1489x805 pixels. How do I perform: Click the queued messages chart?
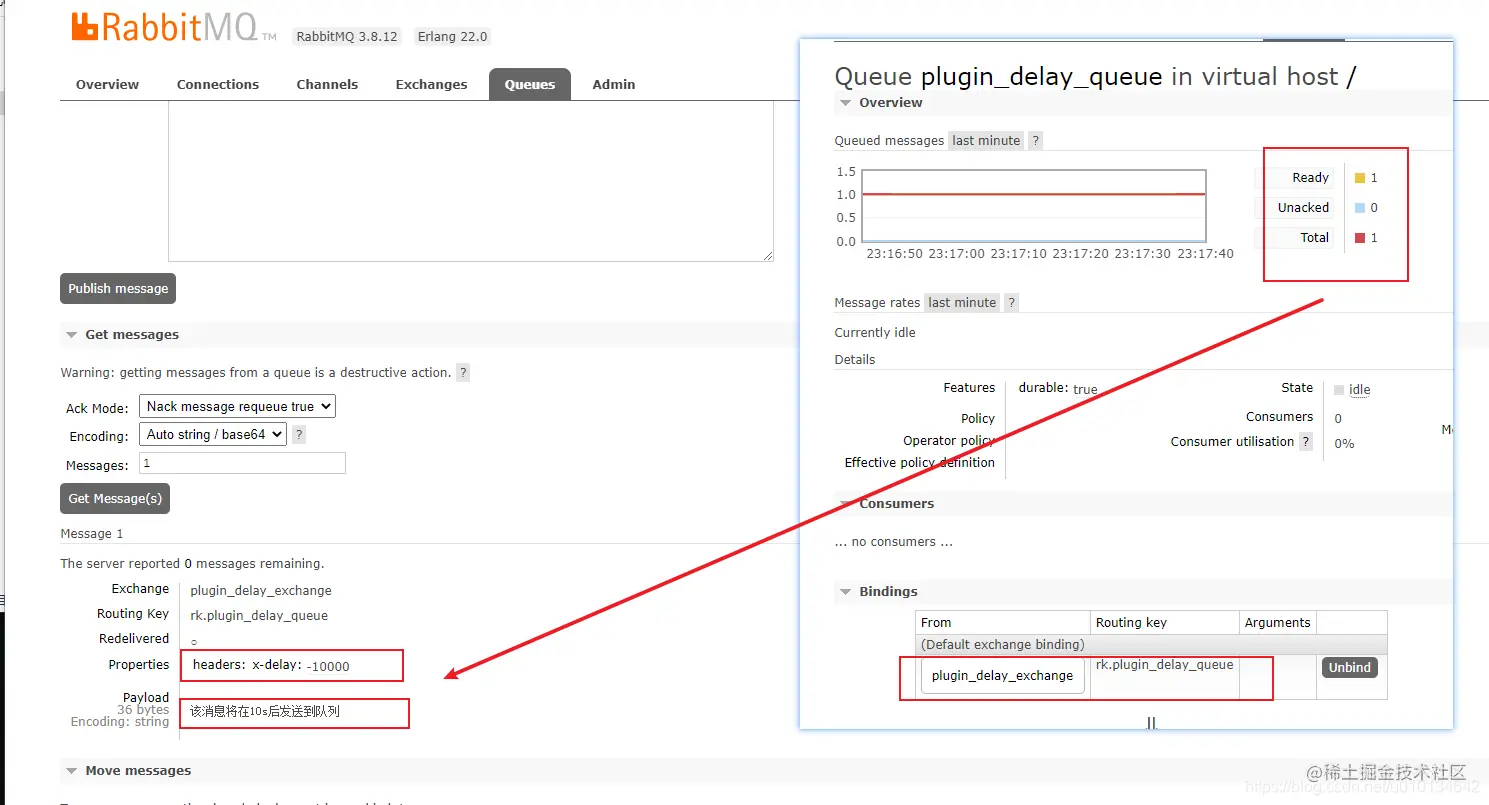(x=1034, y=206)
